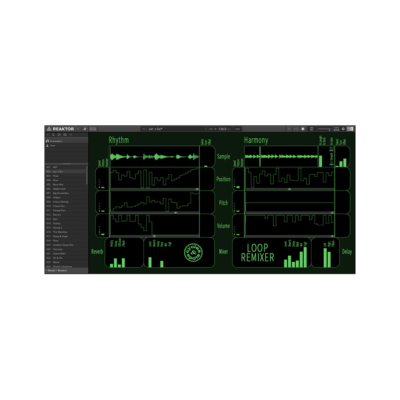Click the Delay bar sliders panel
The width and height of the screenshot is (400, 400).
325,252
